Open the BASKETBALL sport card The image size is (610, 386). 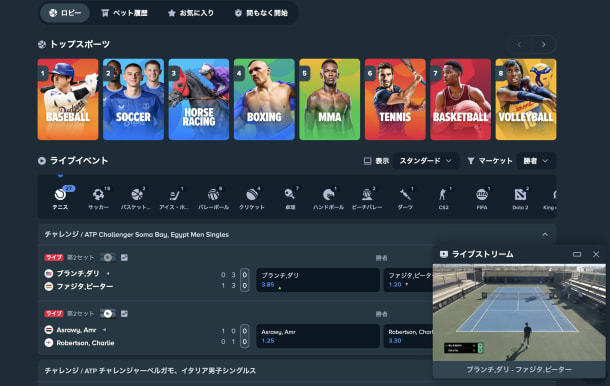pyautogui.click(x=461, y=99)
